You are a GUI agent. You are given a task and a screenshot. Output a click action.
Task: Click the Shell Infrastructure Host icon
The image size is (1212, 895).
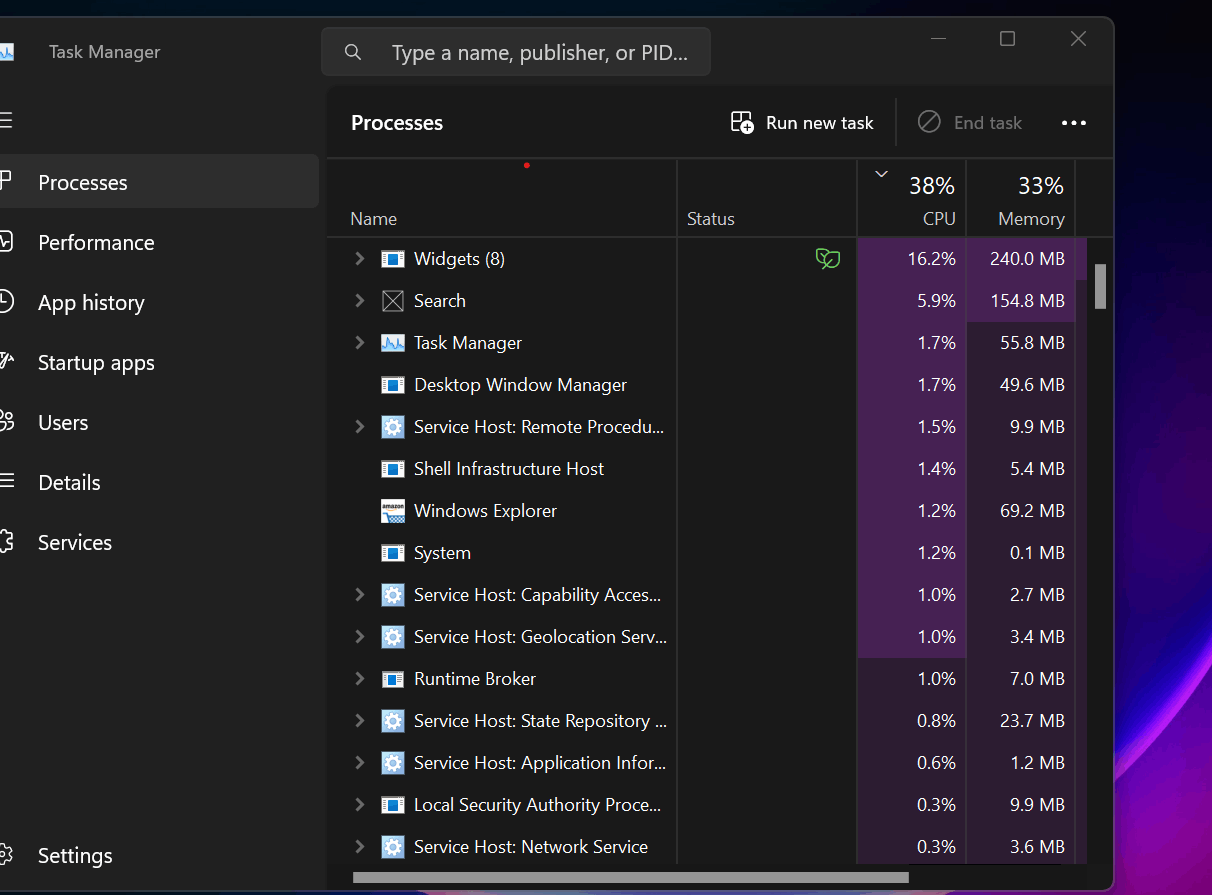[x=393, y=469]
